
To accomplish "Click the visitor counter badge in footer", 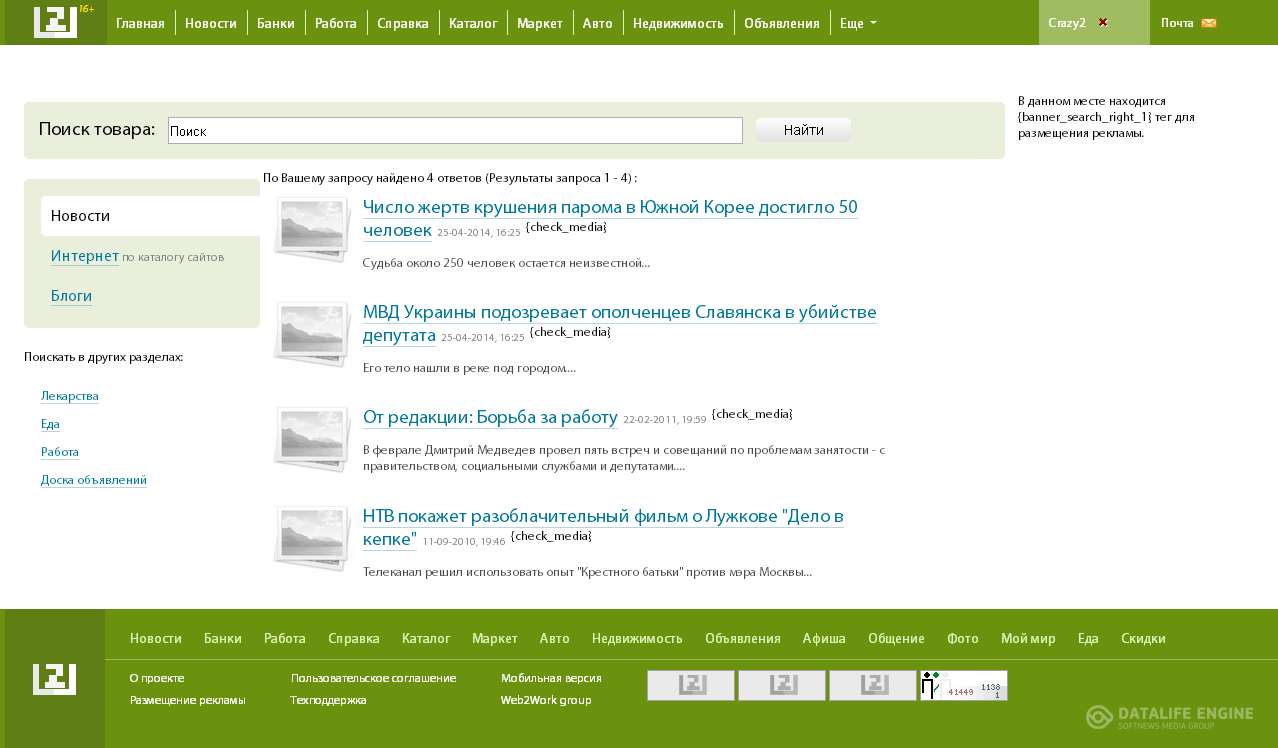I will coord(963,686).
